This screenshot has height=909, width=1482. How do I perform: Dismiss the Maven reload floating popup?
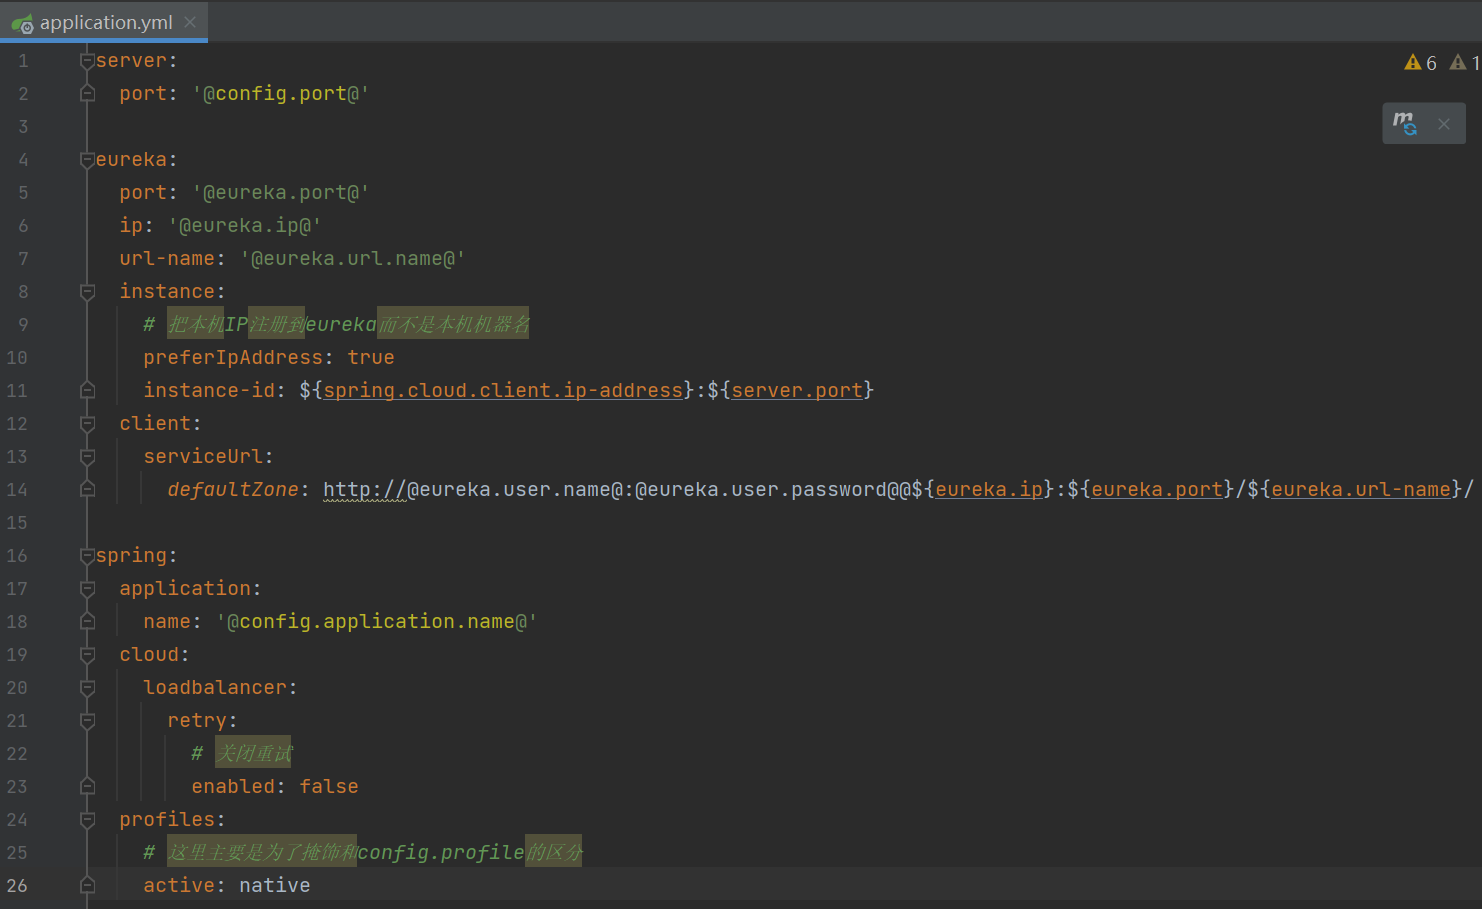[1444, 124]
